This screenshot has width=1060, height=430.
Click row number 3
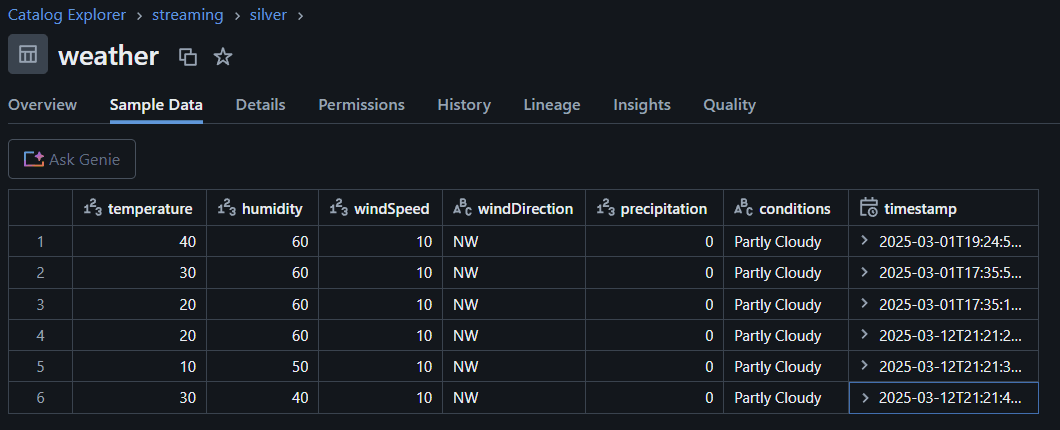pyautogui.click(x=41, y=304)
